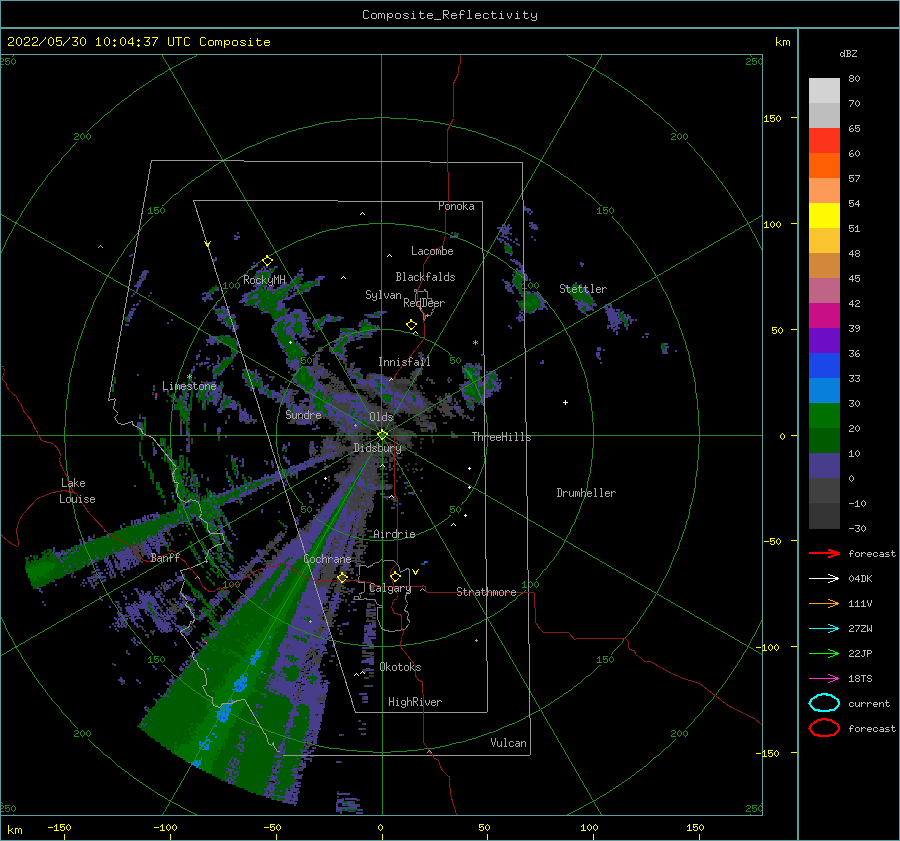Viewport: 900px width, 841px height.
Task: Click the Didsbury town label
Action: (x=378, y=448)
